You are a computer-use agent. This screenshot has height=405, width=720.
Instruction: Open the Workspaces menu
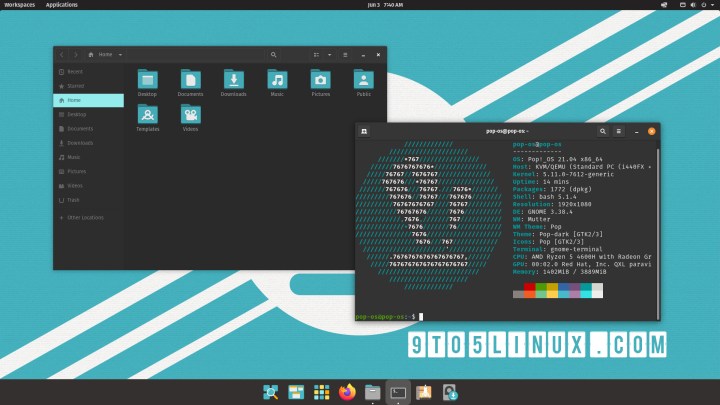click(x=19, y=5)
